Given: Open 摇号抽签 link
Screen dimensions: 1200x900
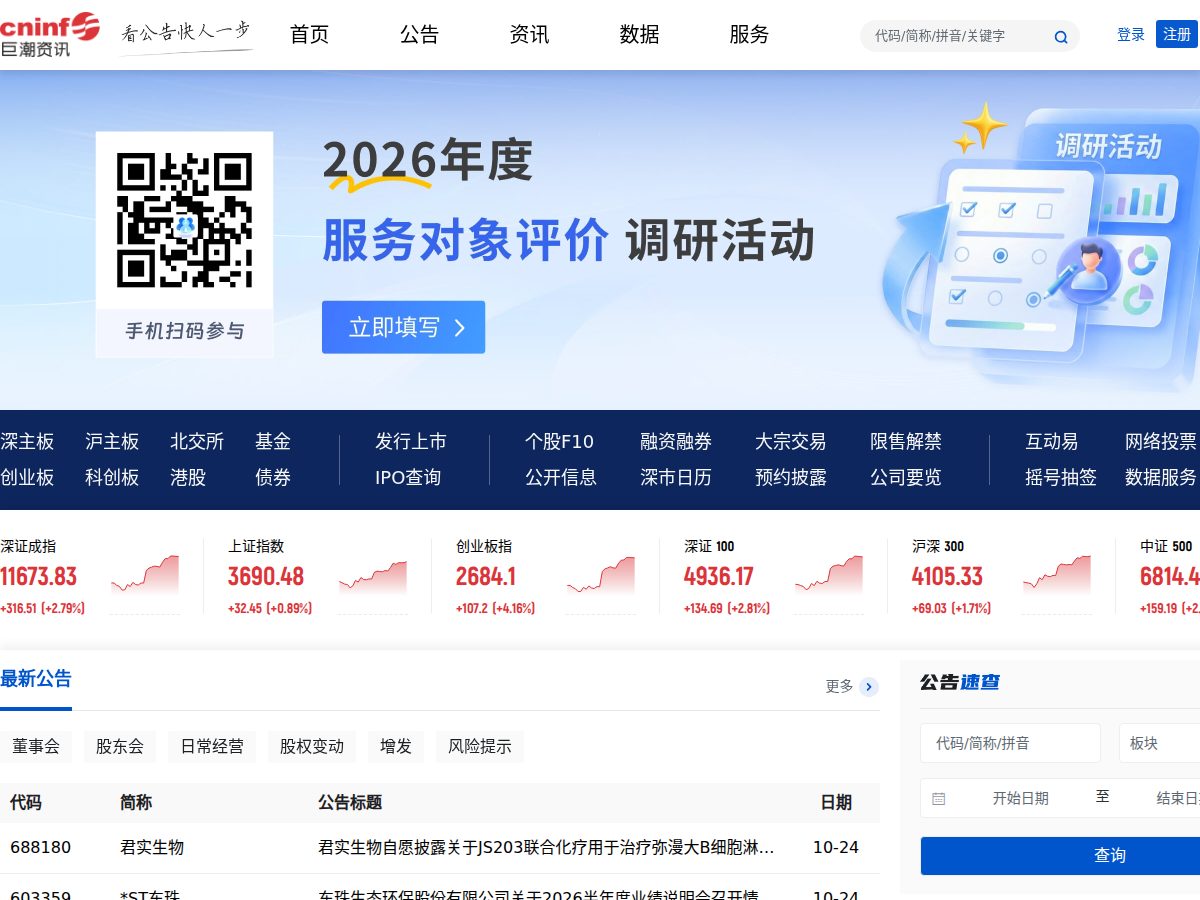Looking at the screenshot, I should coord(1061,477).
